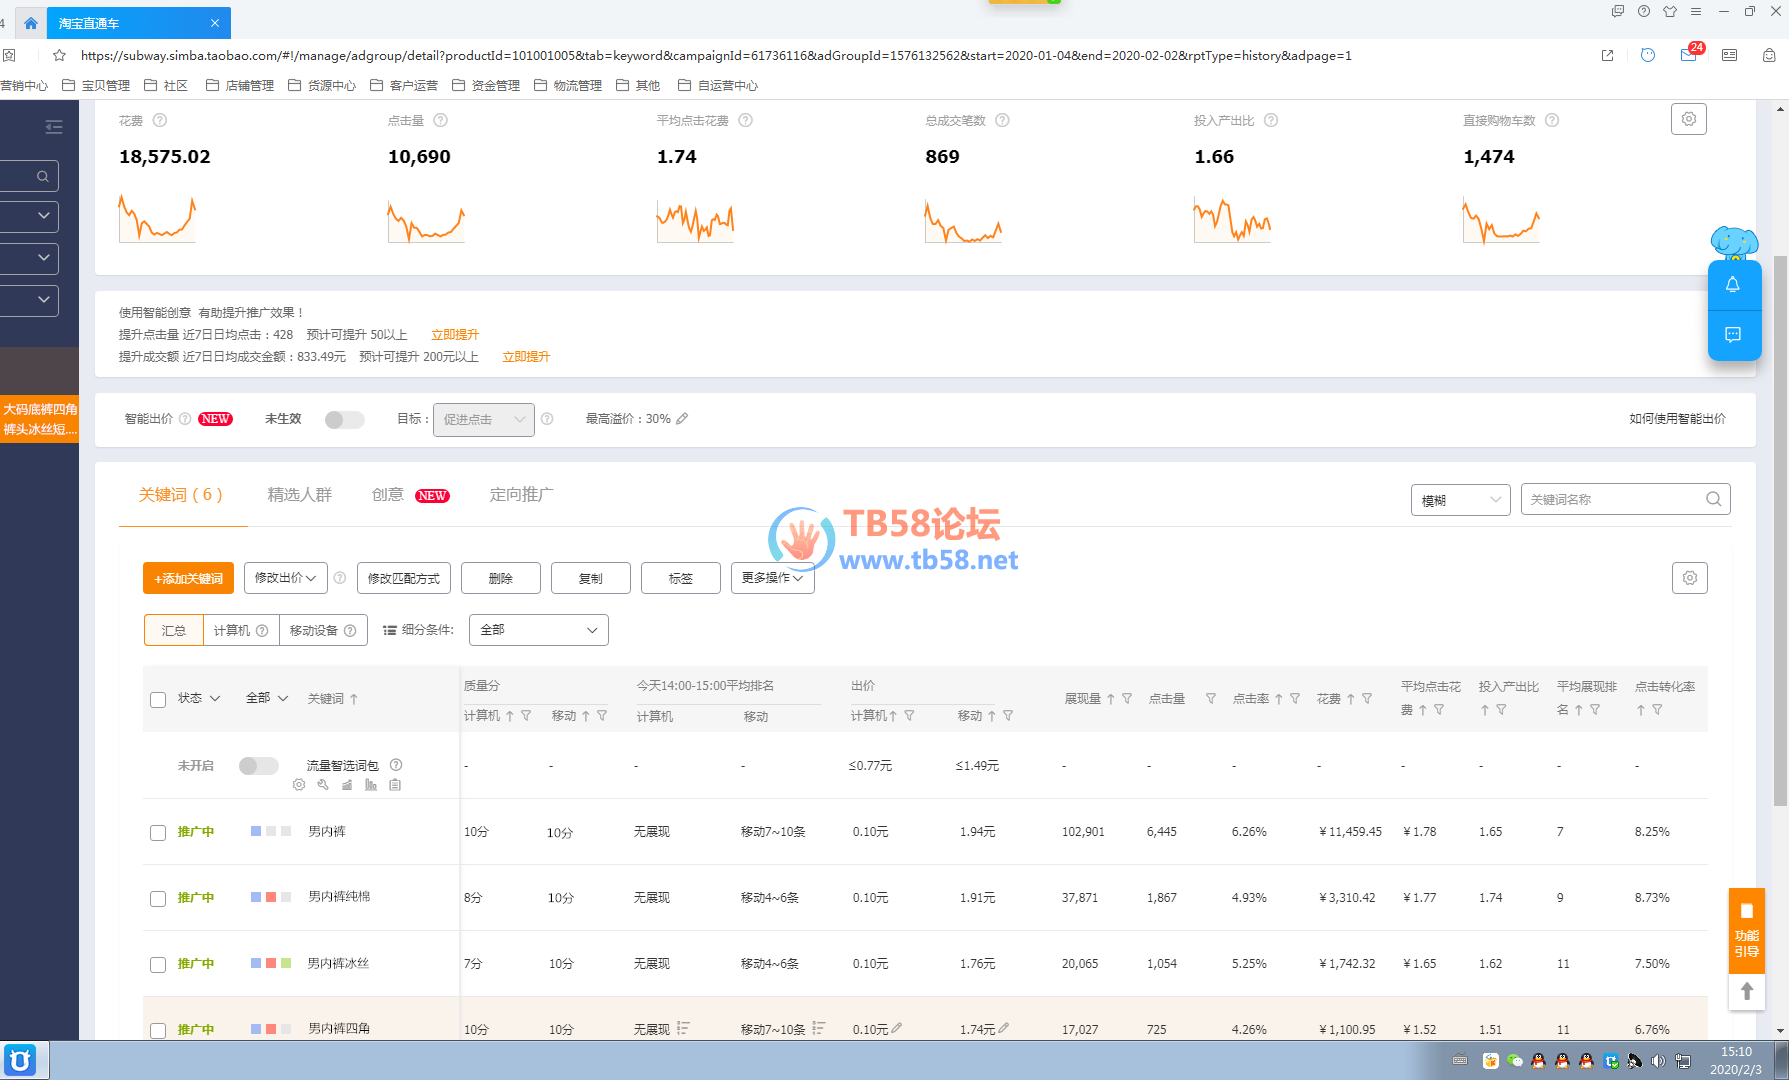Open 细分条件 全部 dropdown
Viewport: 1789px width, 1080px height.
click(538, 630)
